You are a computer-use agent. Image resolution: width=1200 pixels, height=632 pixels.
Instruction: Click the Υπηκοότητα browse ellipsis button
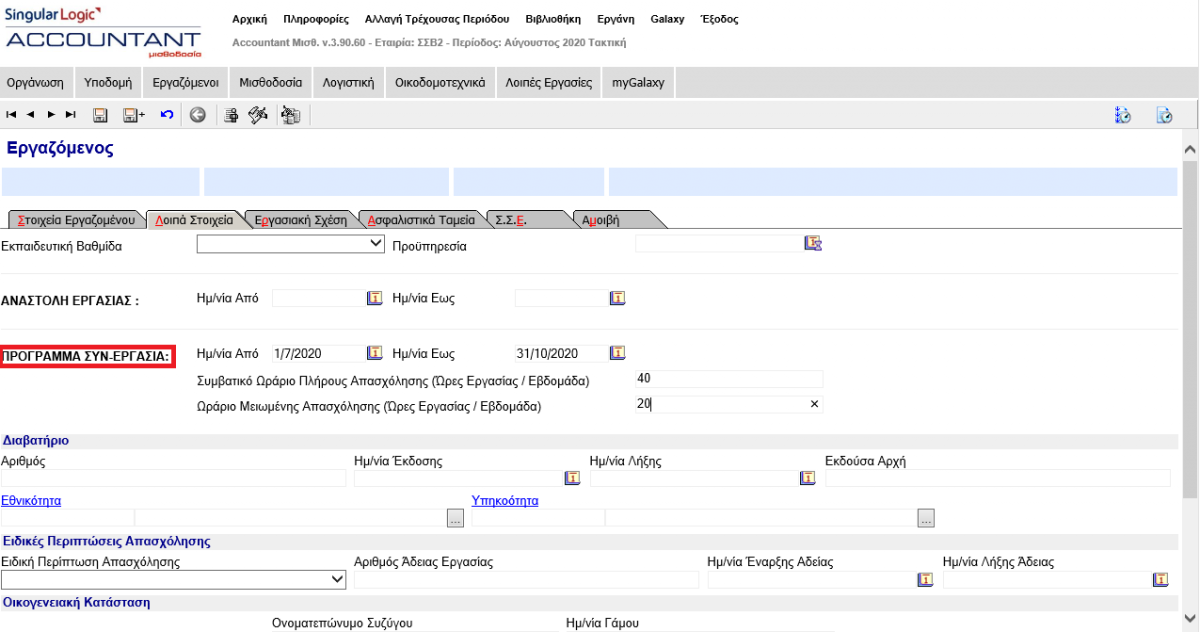click(926, 518)
